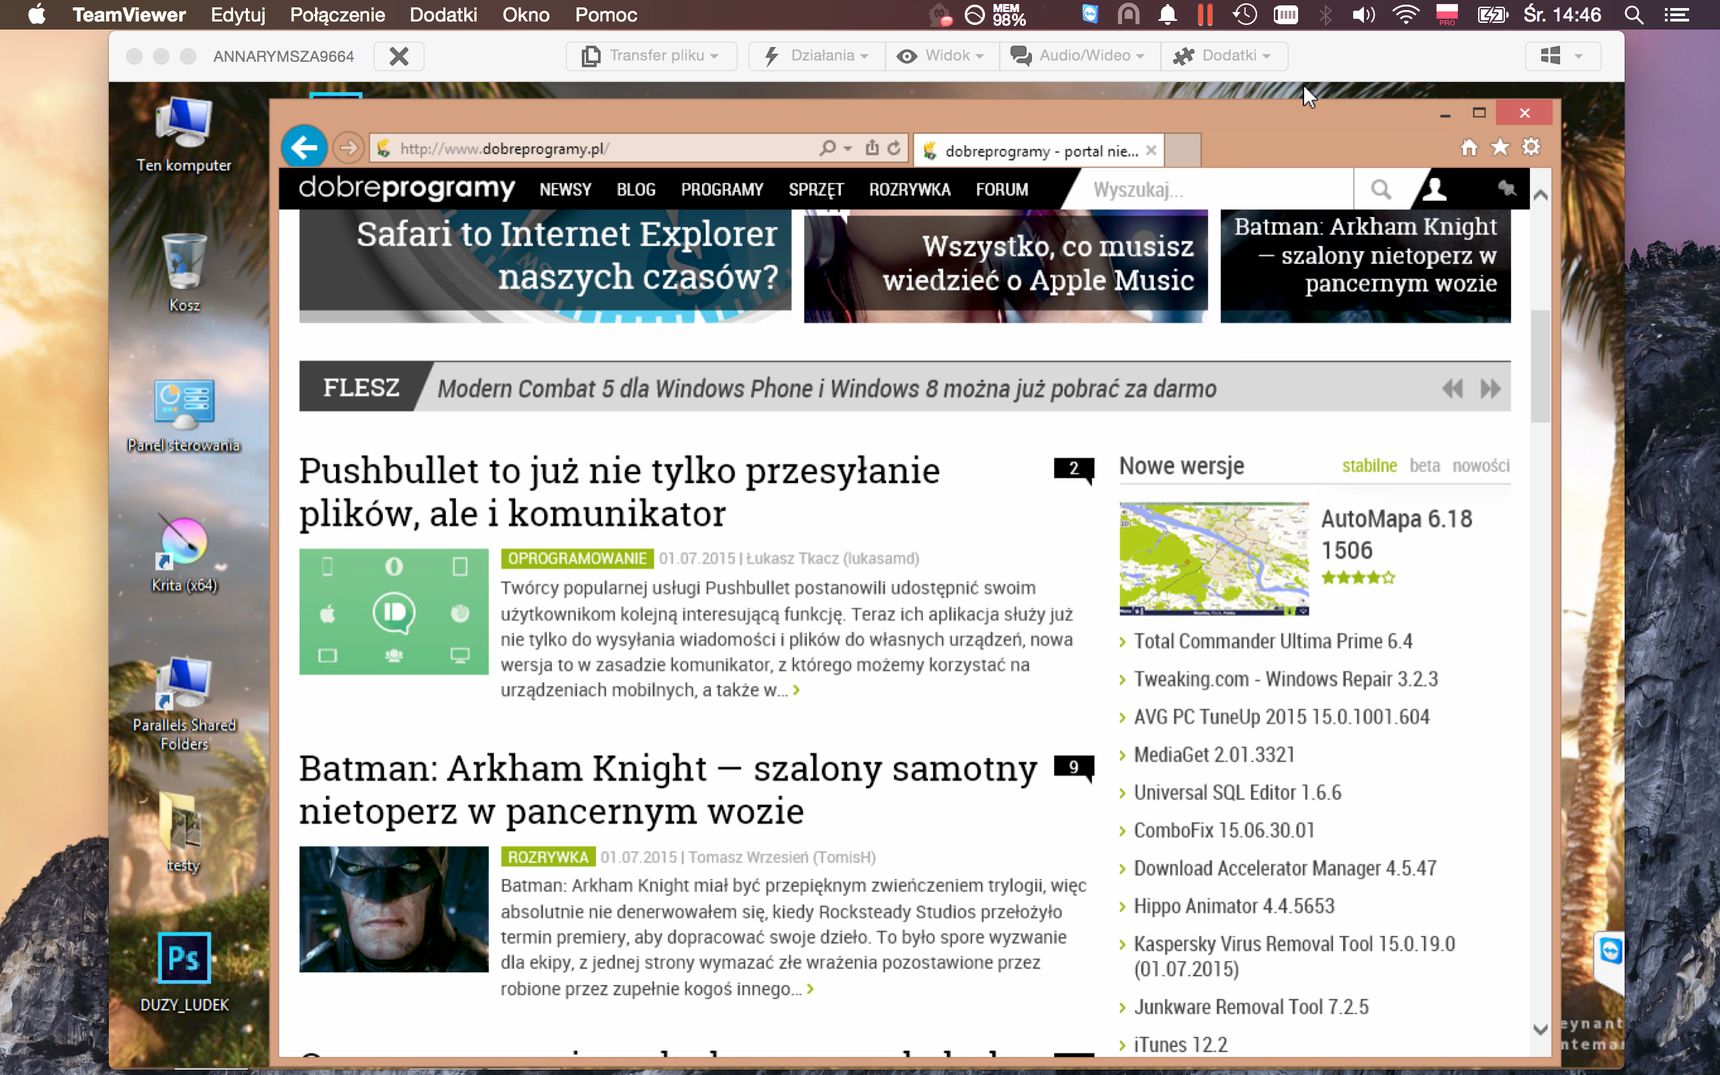Click the refresh icon in address bar
The height and width of the screenshot is (1075, 1720).
tap(894, 148)
